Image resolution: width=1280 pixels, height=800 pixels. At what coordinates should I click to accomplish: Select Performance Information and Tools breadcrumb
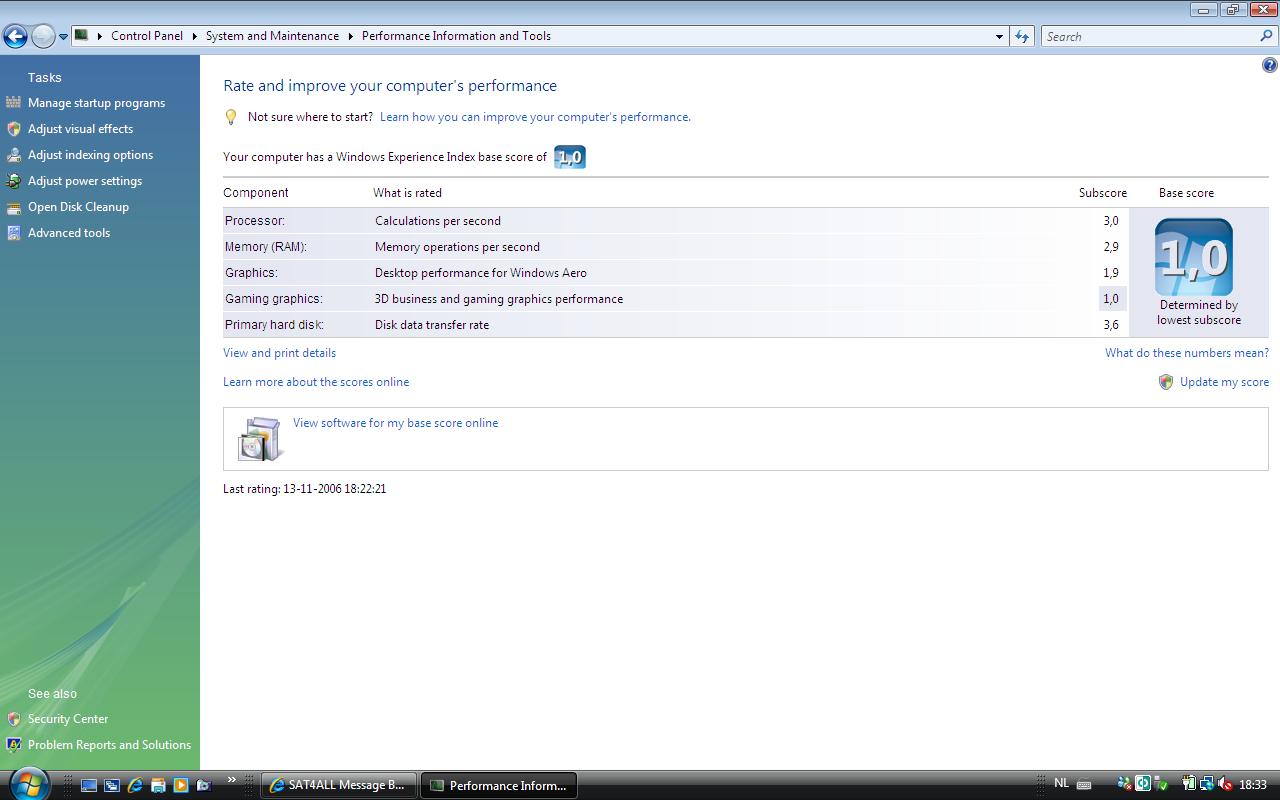(456, 36)
